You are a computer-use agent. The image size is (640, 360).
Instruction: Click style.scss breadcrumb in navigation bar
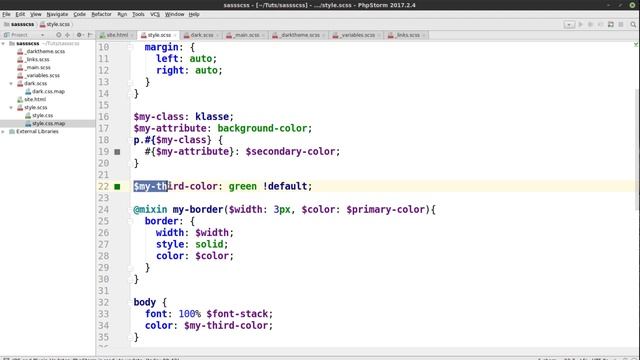tap(55, 24)
